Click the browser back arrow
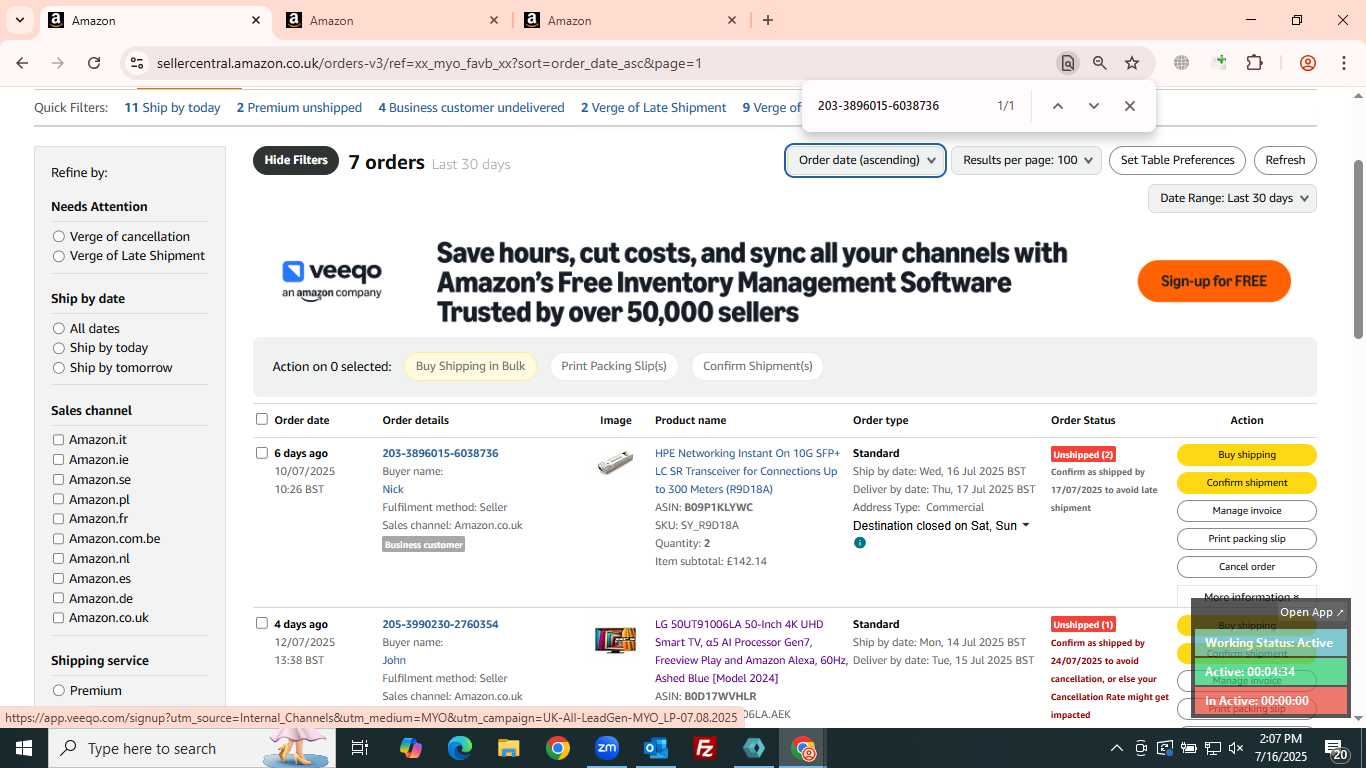Screen dimensions: 1366x768 click(x=22, y=63)
